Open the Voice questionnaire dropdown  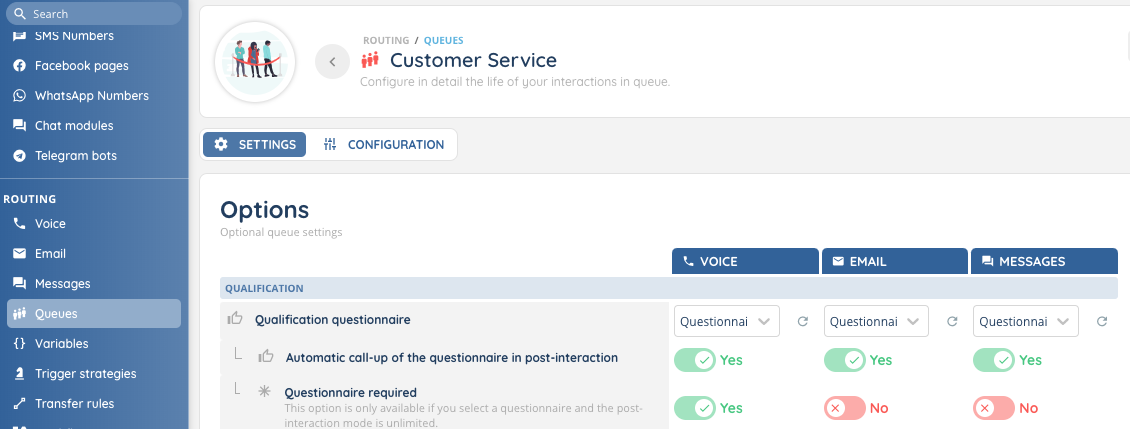726,322
